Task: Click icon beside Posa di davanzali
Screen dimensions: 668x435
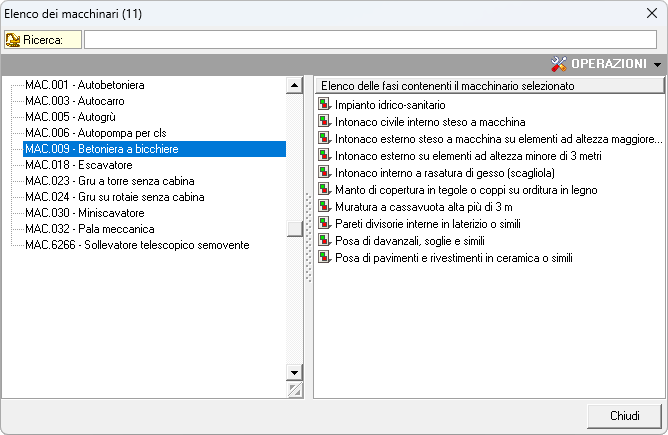Action: click(324, 240)
